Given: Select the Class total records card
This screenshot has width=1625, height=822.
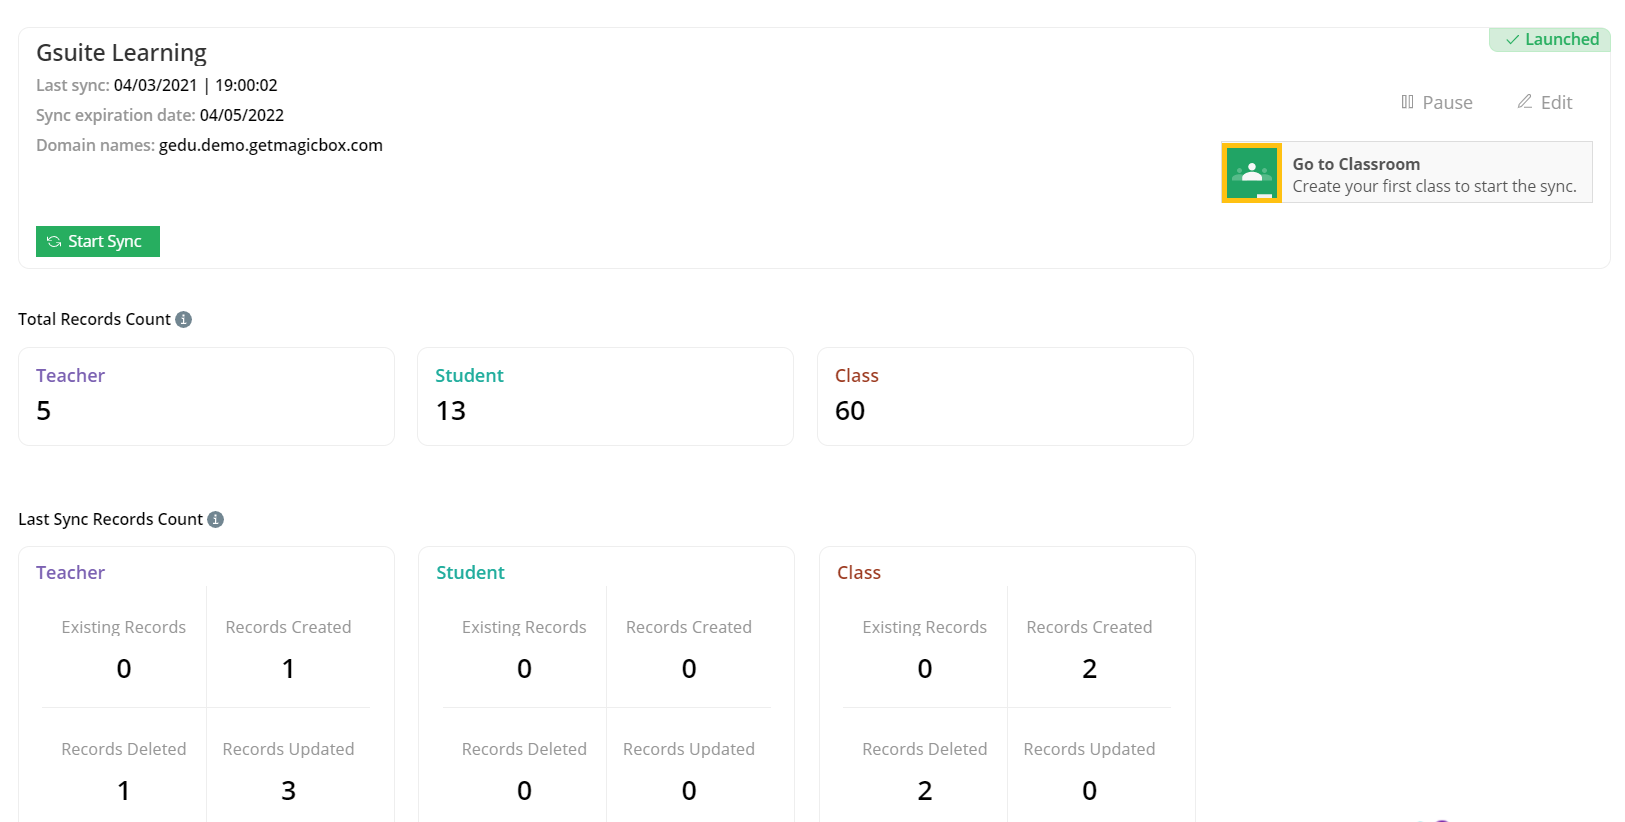Looking at the screenshot, I should [x=1005, y=396].
